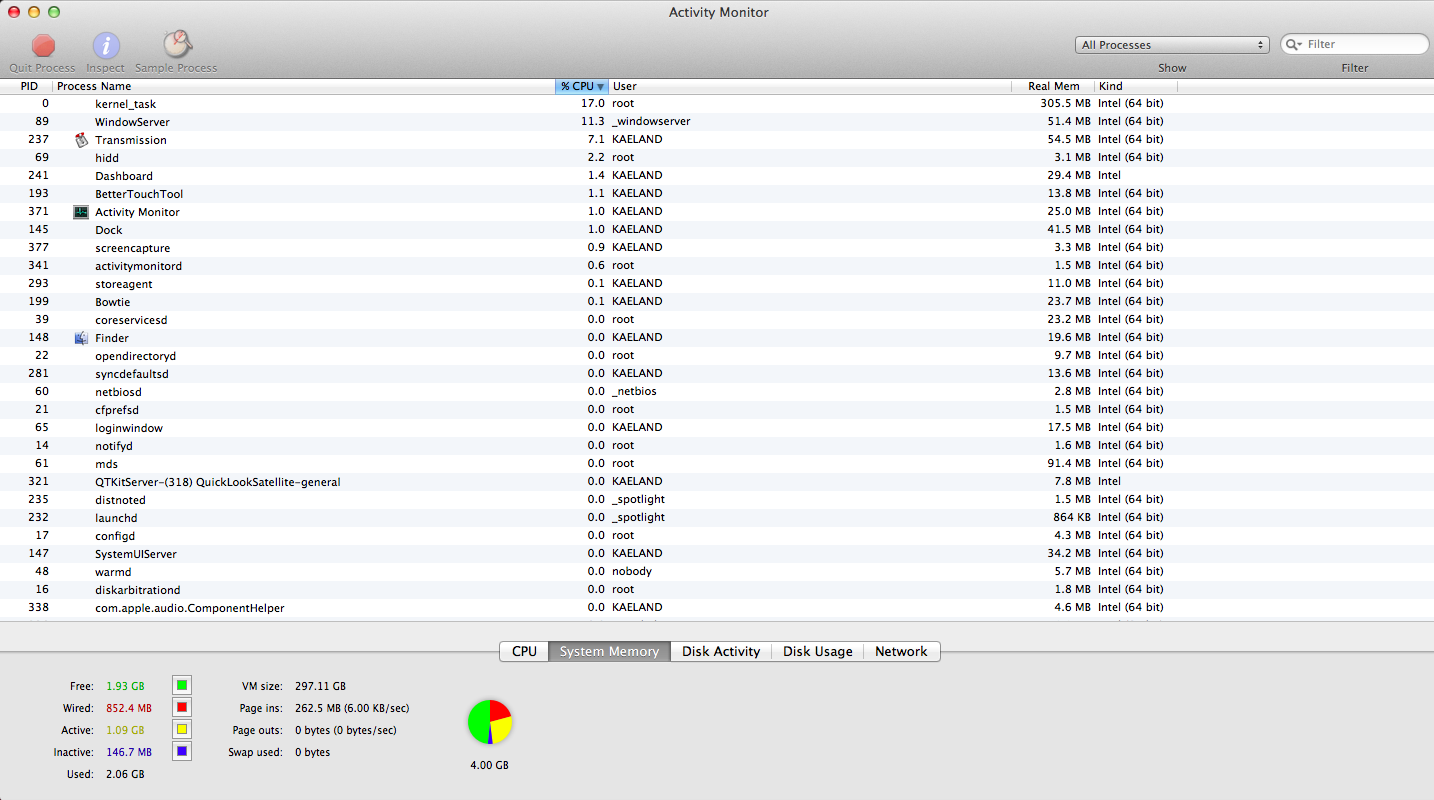The width and height of the screenshot is (1434, 800).
Task: Sort by Process Name column header
Action: coord(304,87)
